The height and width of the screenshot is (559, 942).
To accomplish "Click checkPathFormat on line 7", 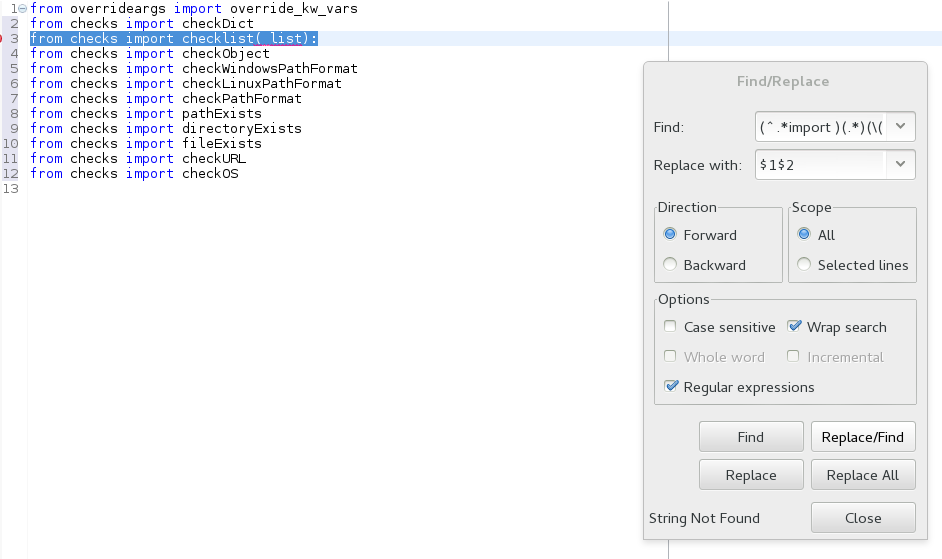I will pos(242,99).
